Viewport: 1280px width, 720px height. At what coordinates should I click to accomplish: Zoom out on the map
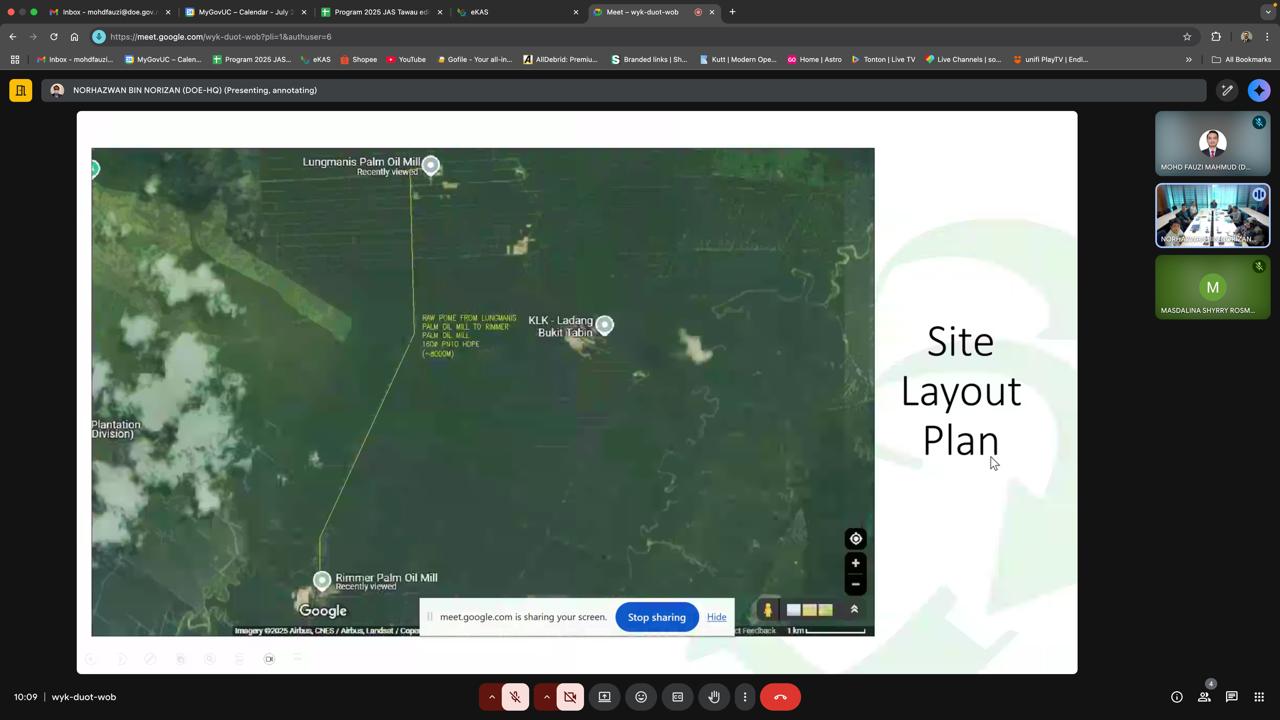click(855, 584)
